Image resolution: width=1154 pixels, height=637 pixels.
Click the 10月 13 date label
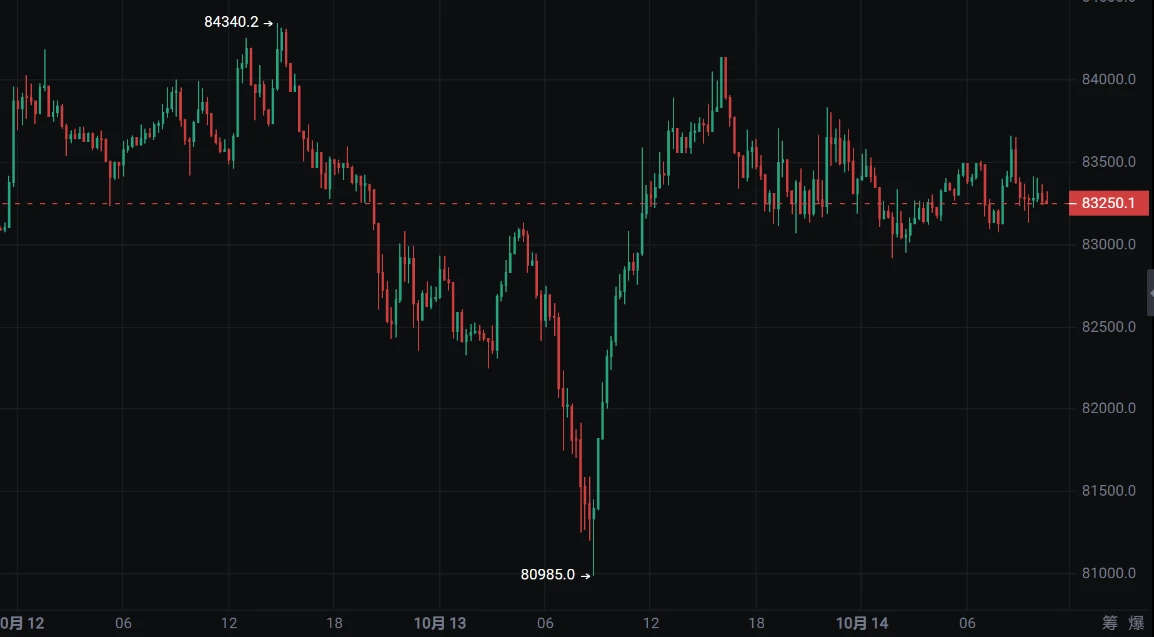pyautogui.click(x=439, y=624)
